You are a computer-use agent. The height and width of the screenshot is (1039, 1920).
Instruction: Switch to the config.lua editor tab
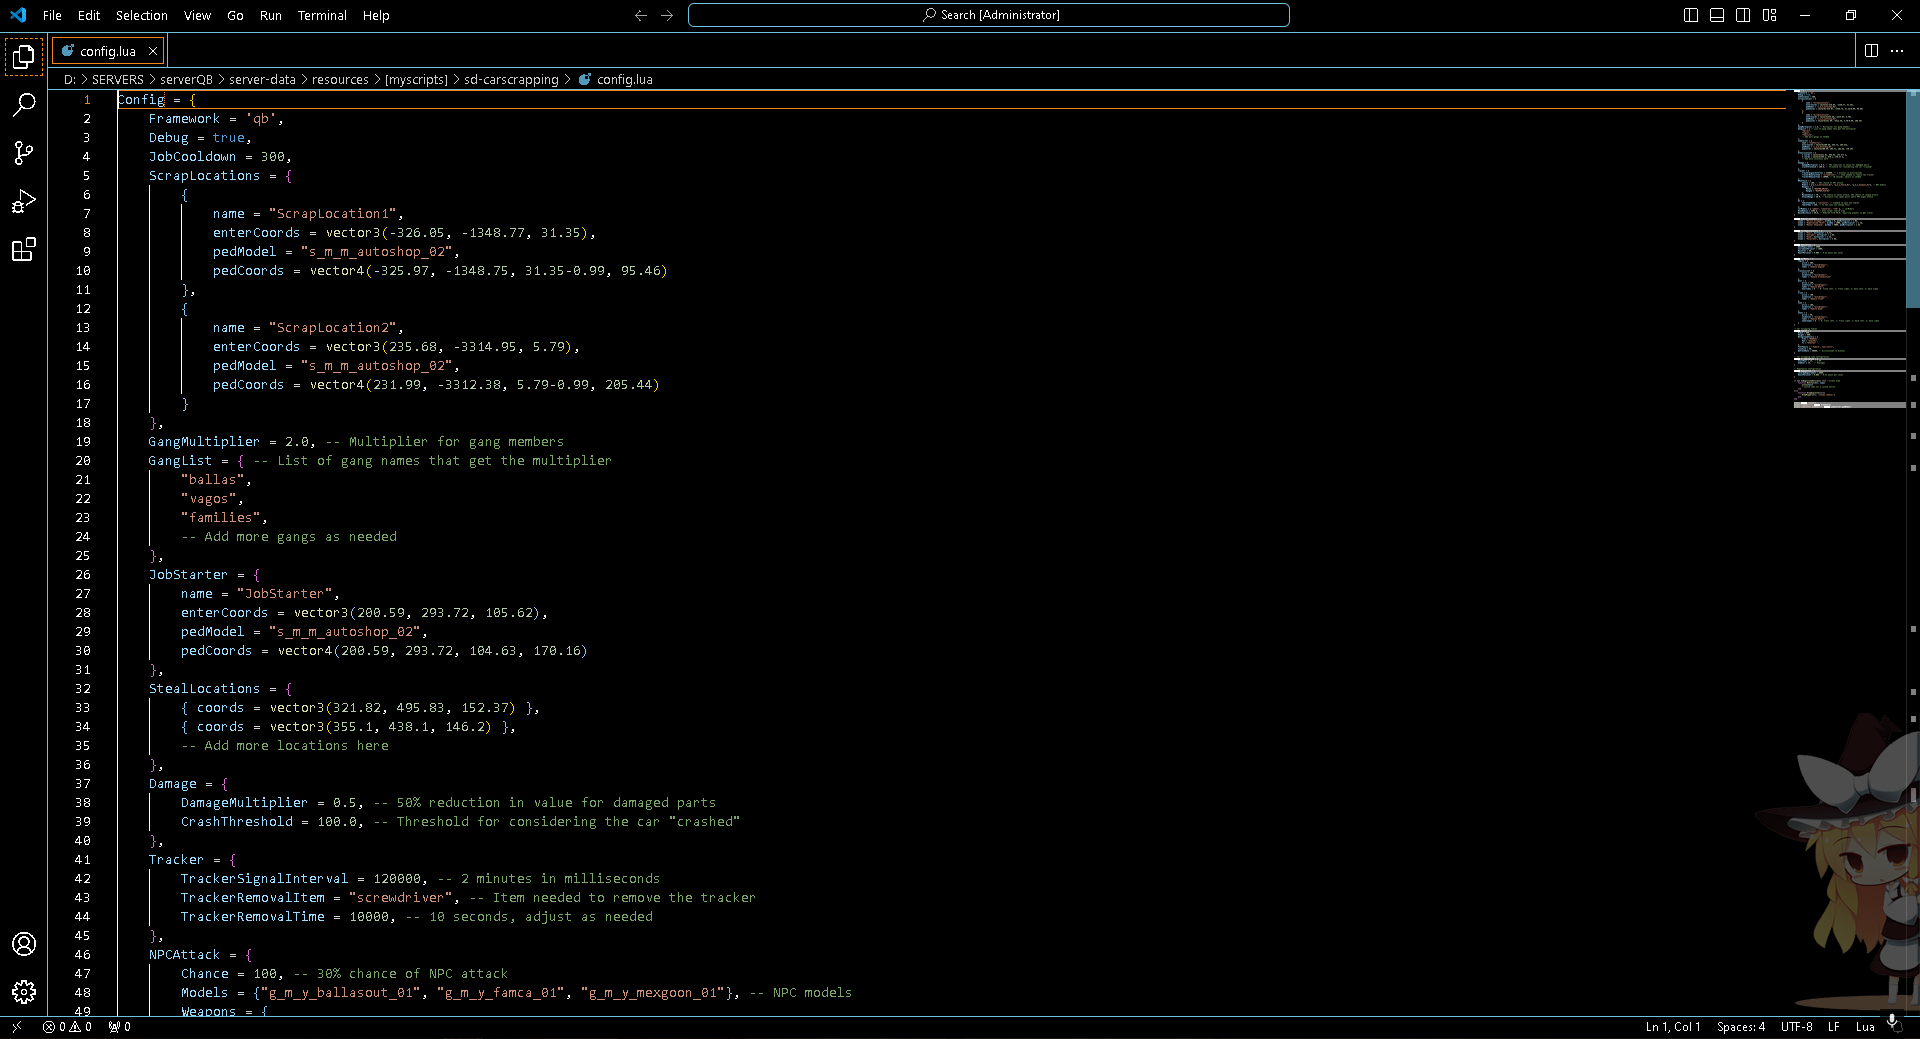point(107,51)
